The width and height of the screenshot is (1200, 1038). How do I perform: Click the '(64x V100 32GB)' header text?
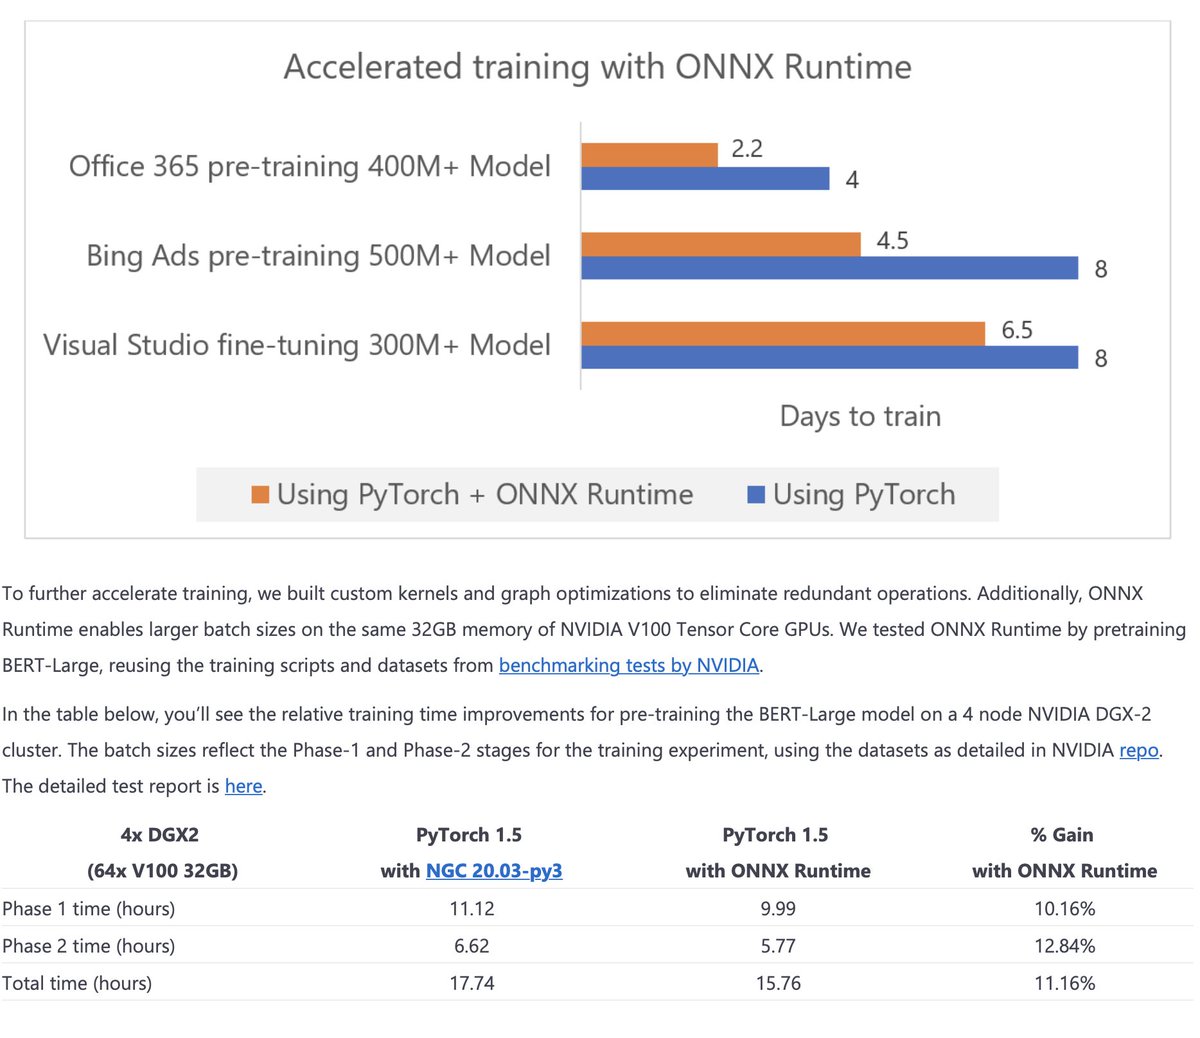click(162, 871)
